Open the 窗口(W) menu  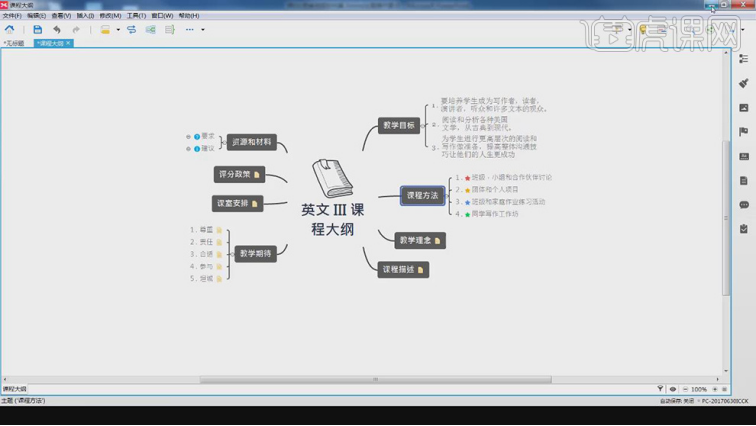tap(162, 16)
